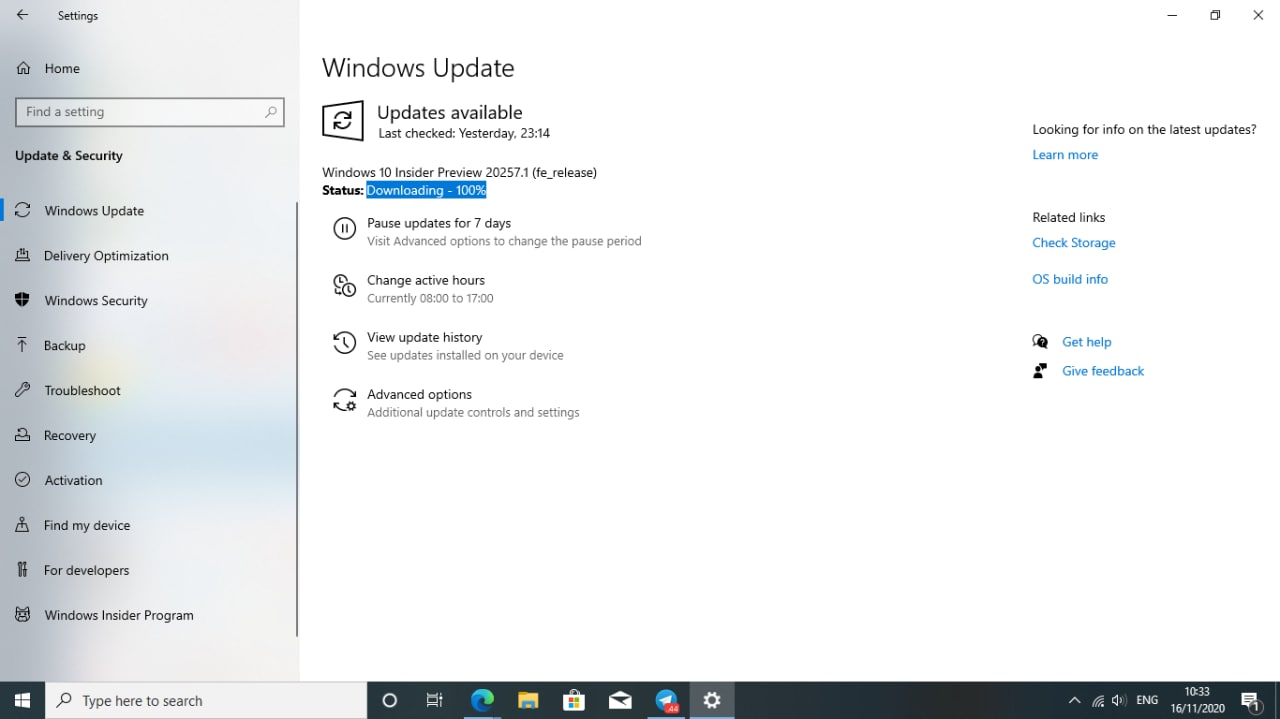
Task: Click the update history clock icon
Action: [344, 343]
